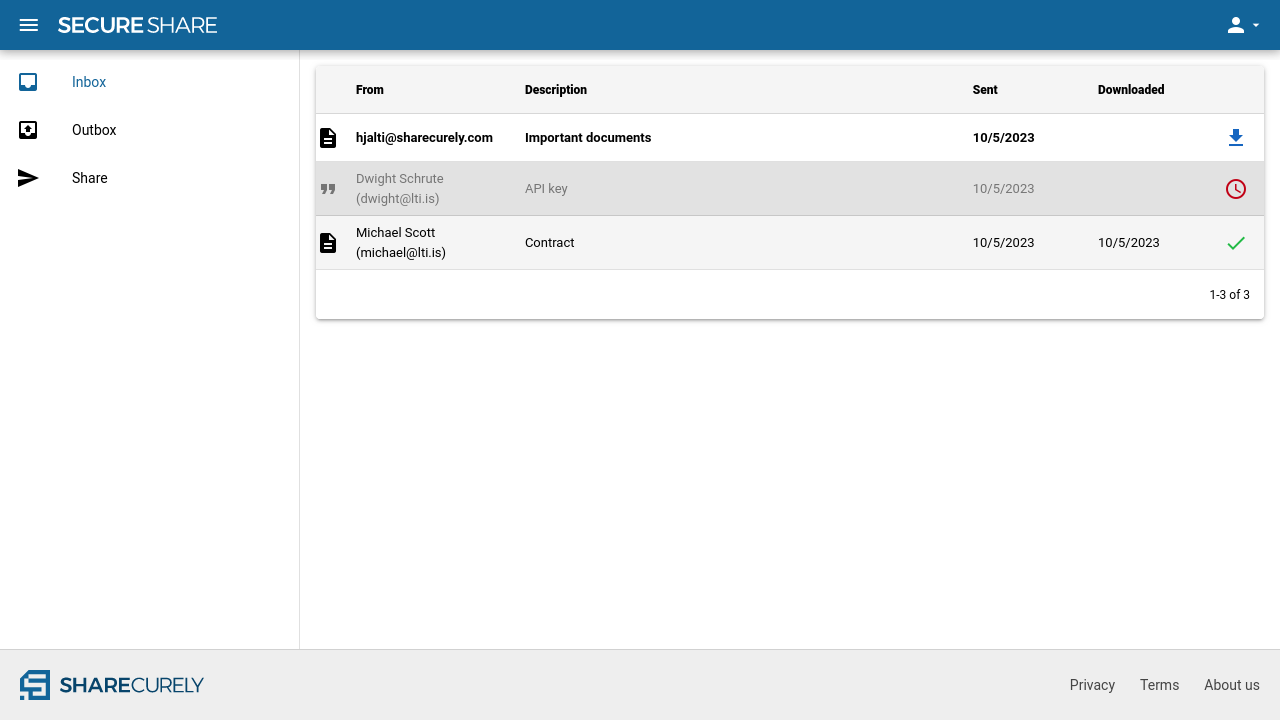Click the Secure Share logo
Viewport: 1280px width, 720px height.
[137, 25]
